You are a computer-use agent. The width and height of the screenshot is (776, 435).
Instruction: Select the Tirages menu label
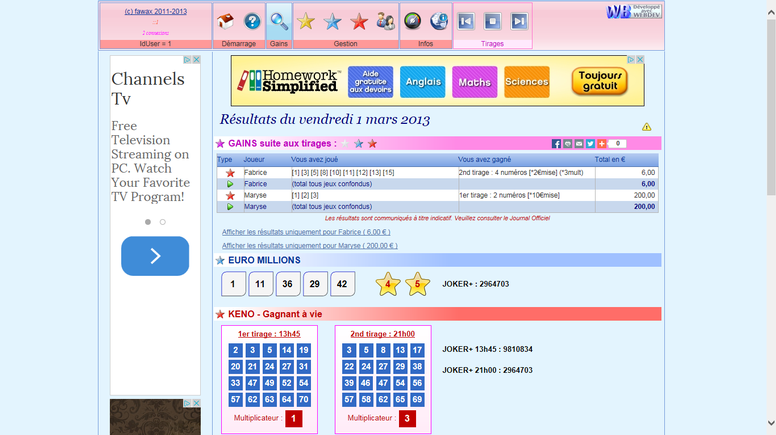pos(492,44)
